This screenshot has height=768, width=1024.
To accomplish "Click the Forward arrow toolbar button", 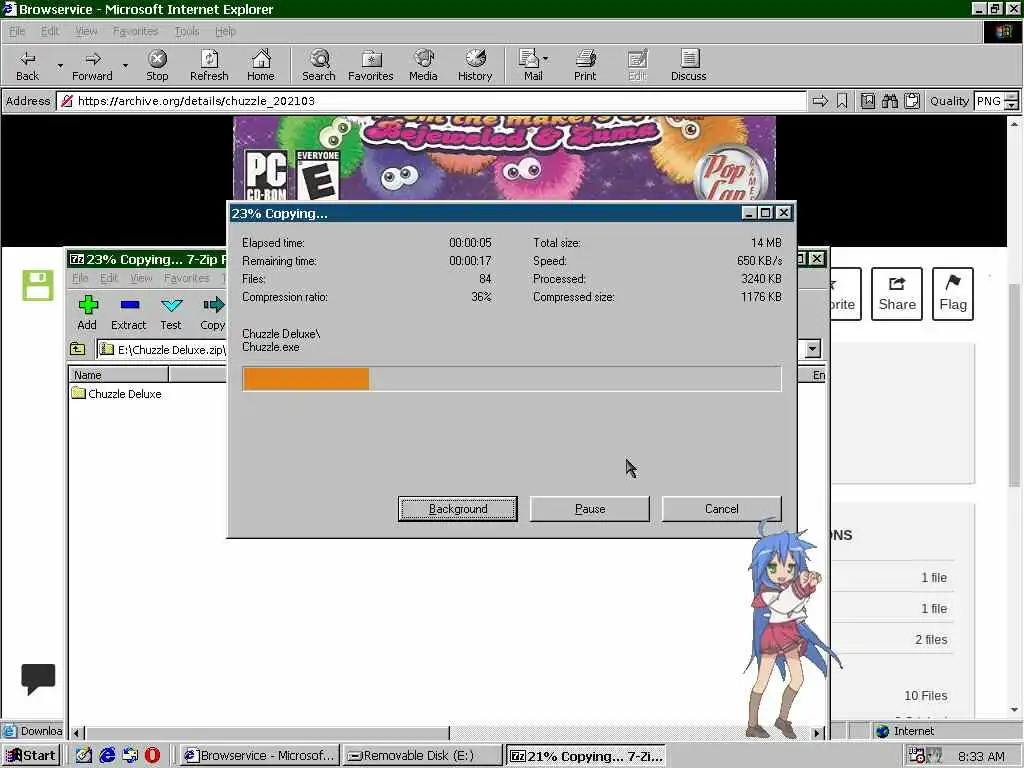I will (92, 65).
